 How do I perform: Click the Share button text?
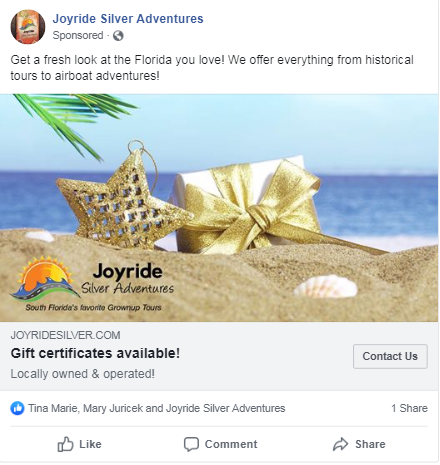click(x=370, y=444)
